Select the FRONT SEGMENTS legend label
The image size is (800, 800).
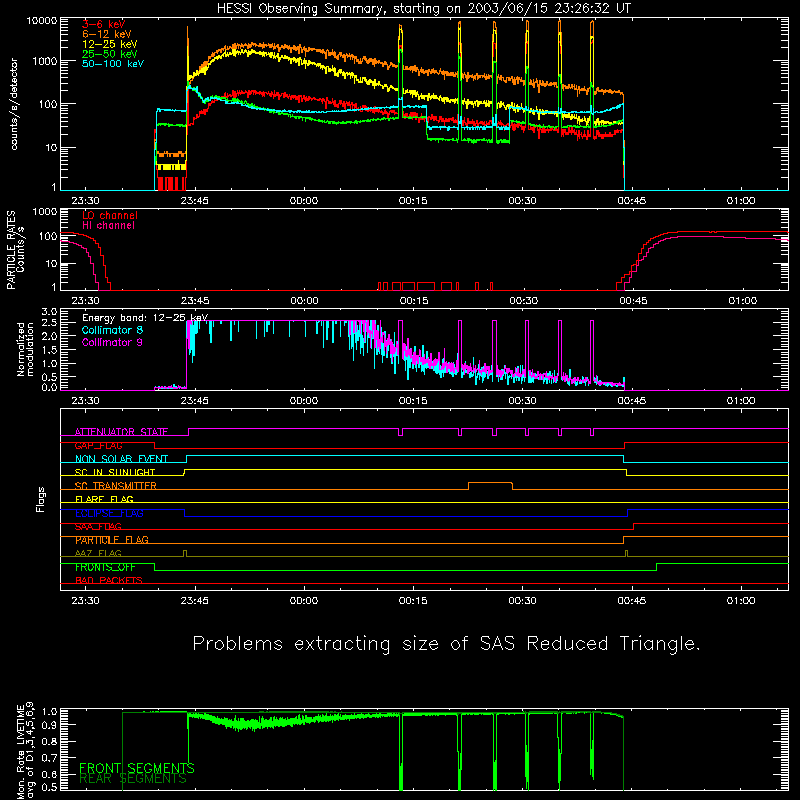click(137, 768)
